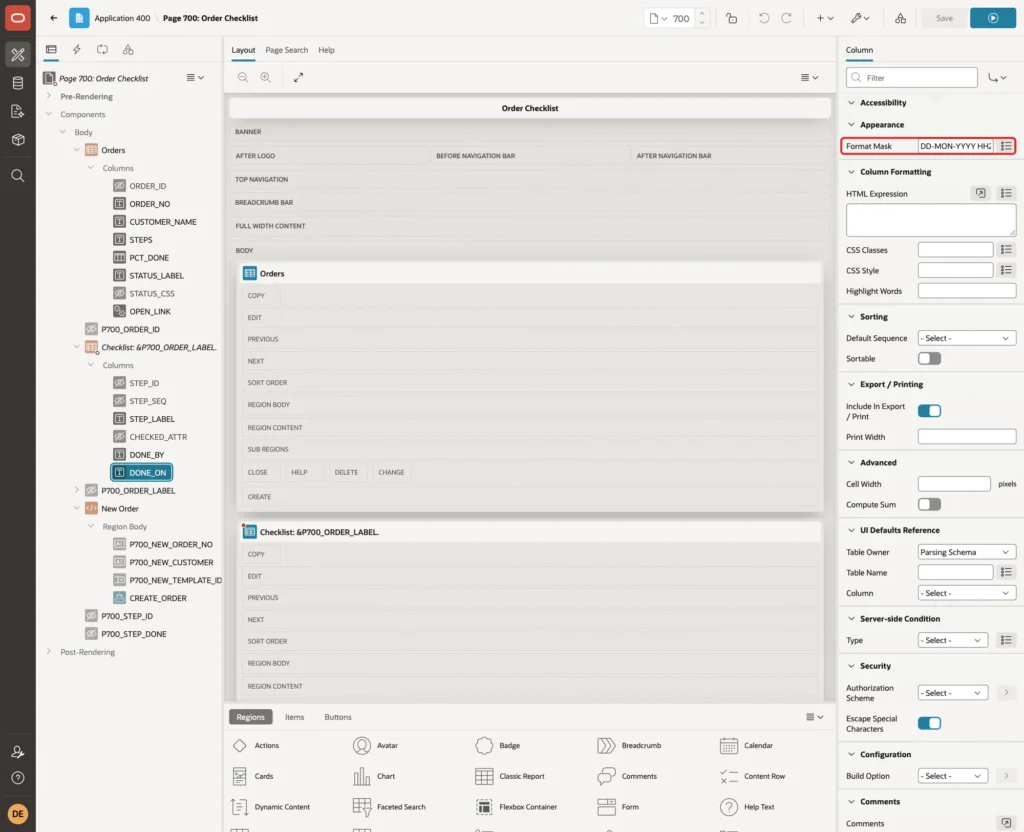Open SQL Workshop database icon
This screenshot has height=832, width=1024.
18,83
